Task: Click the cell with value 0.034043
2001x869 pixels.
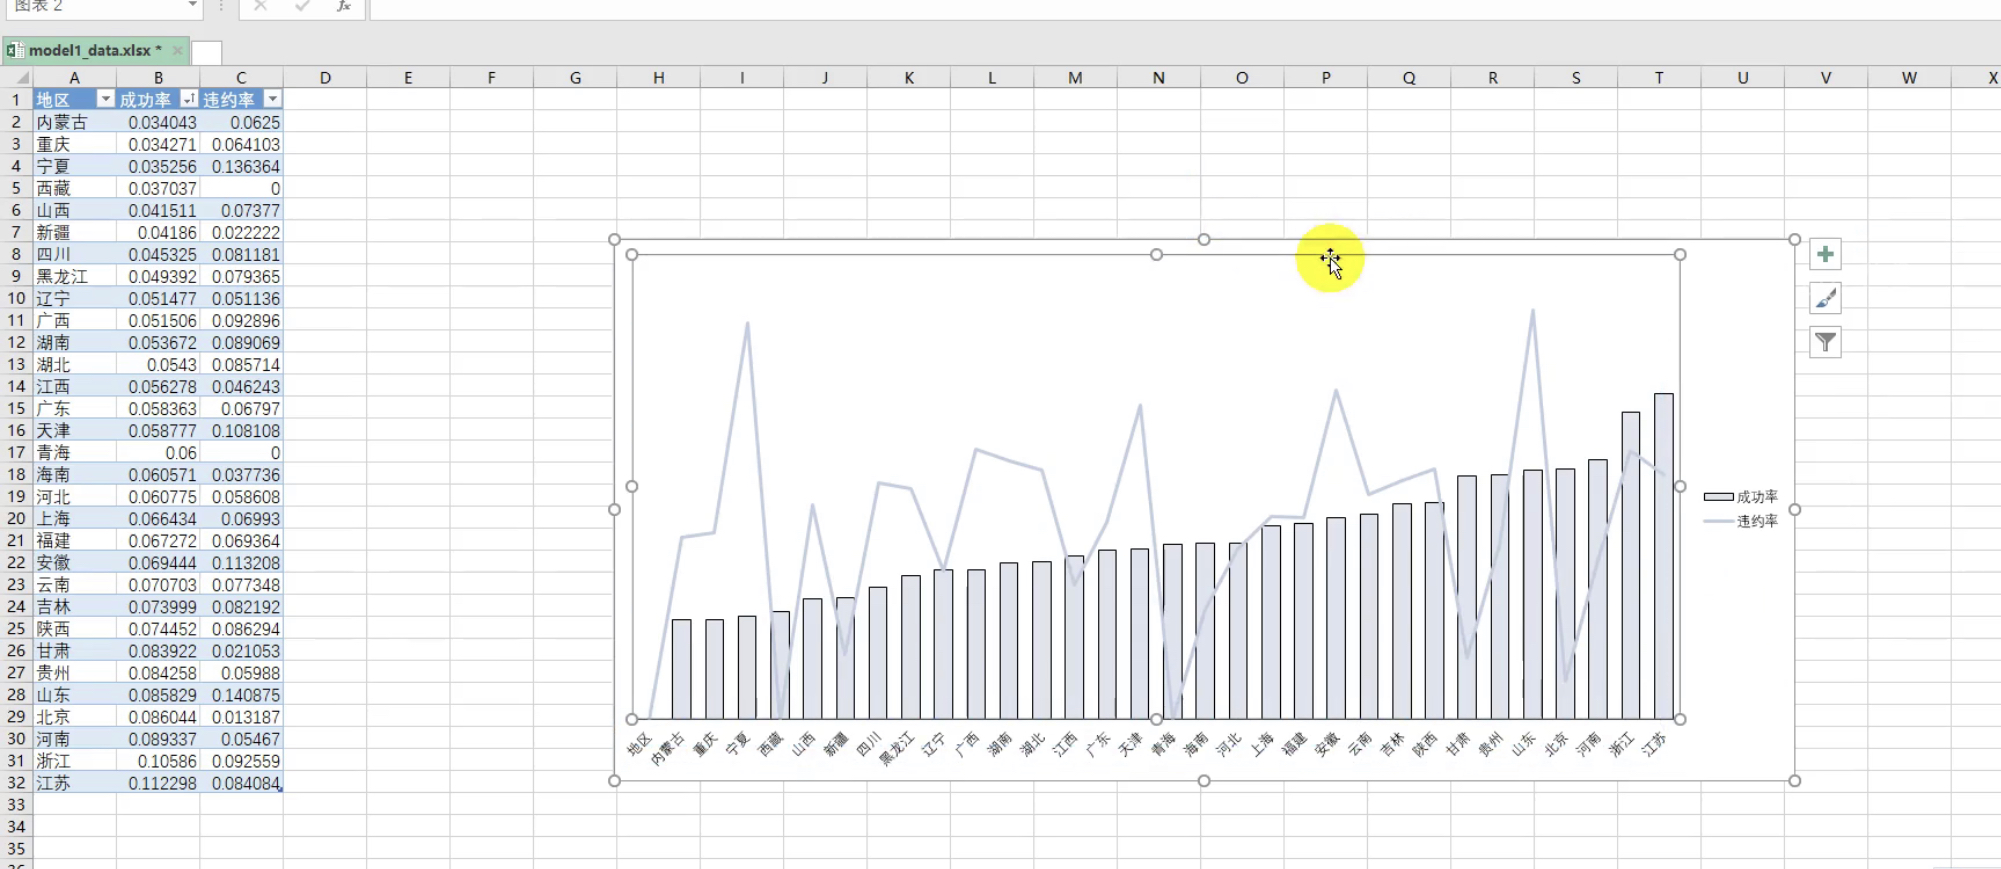Action: pyautogui.click(x=158, y=122)
